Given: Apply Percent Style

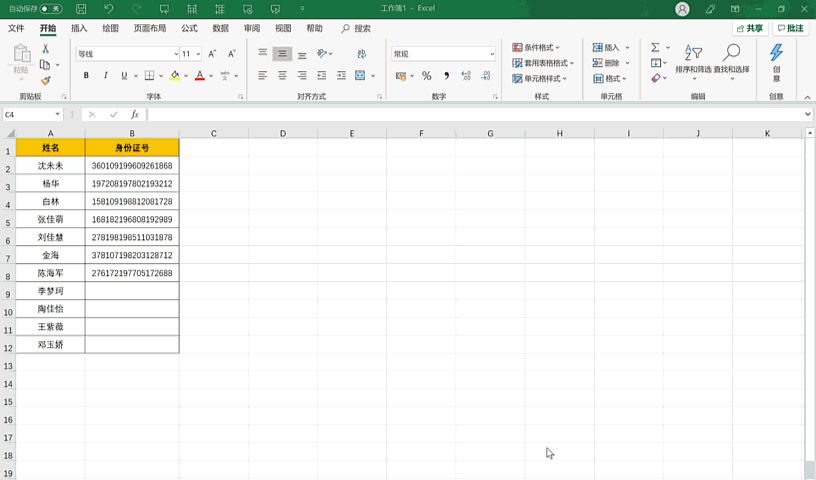Looking at the screenshot, I should [427, 76].
